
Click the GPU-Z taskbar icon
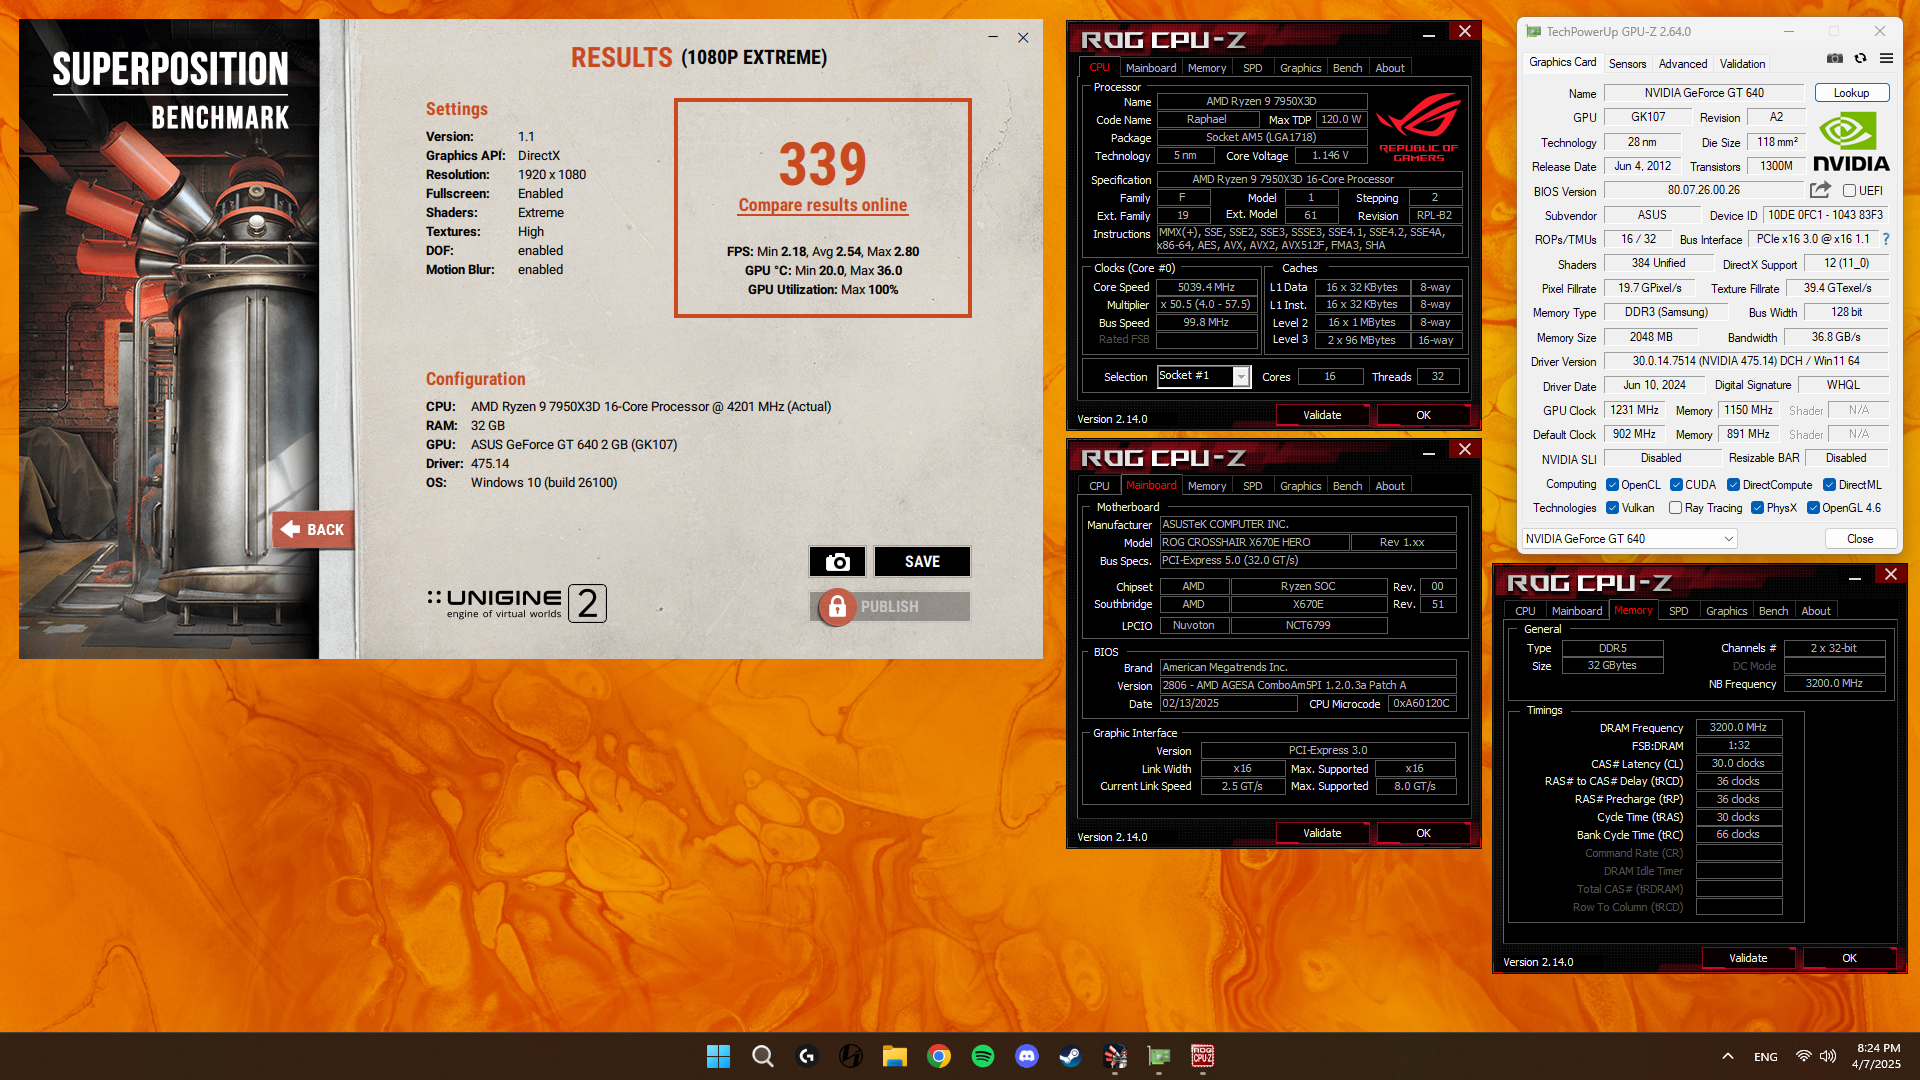1159,1056
